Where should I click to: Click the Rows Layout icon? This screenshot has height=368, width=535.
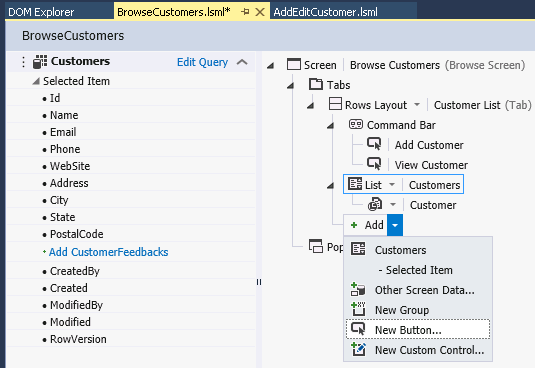pos(335,104)
